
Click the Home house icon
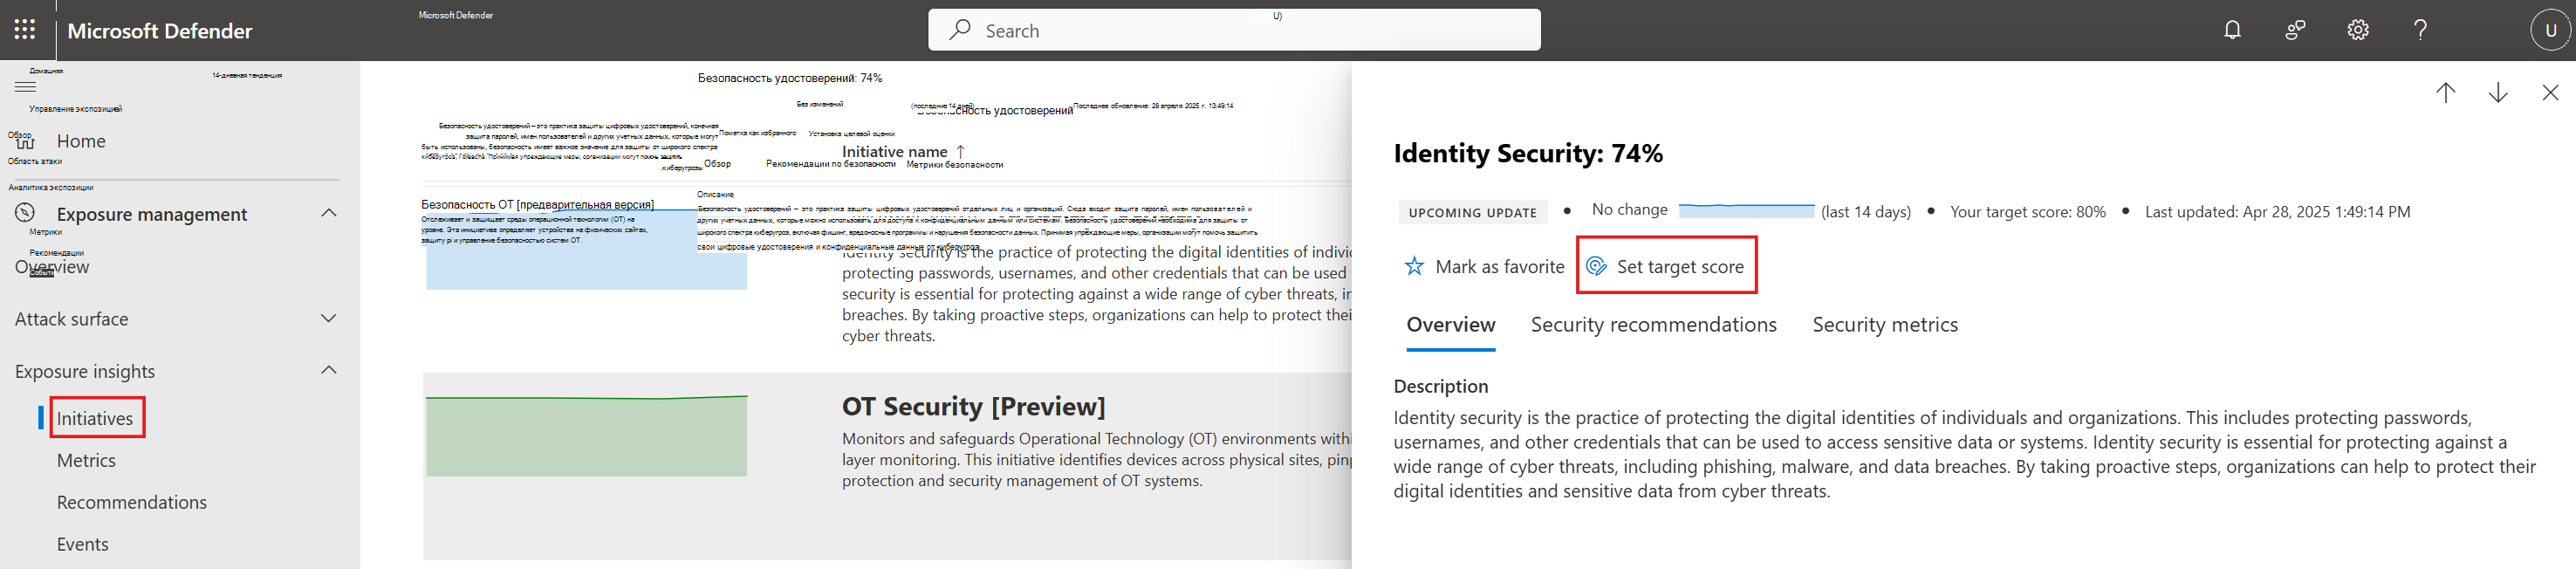25,141
